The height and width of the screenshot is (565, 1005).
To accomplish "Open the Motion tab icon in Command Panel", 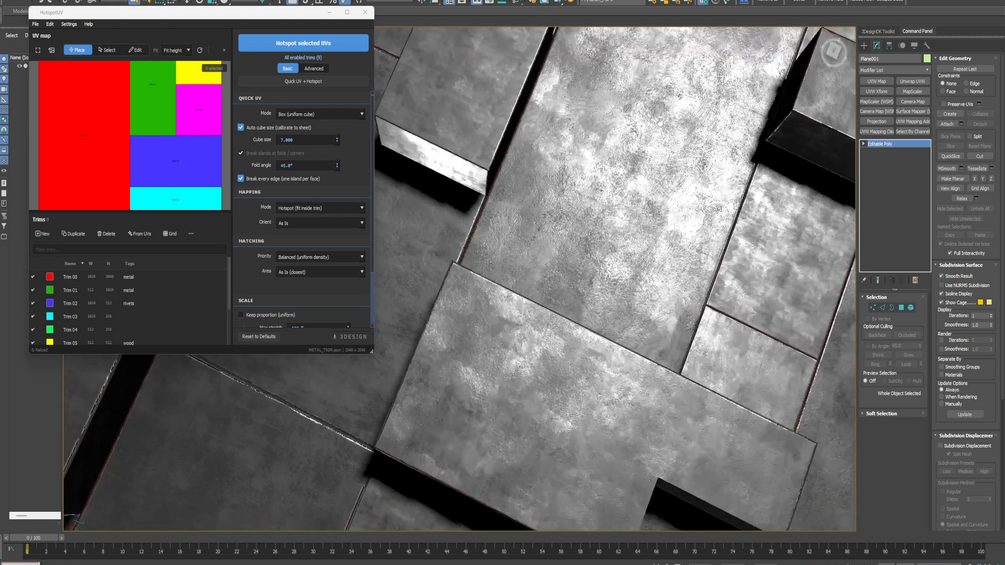I will point(902,45).
